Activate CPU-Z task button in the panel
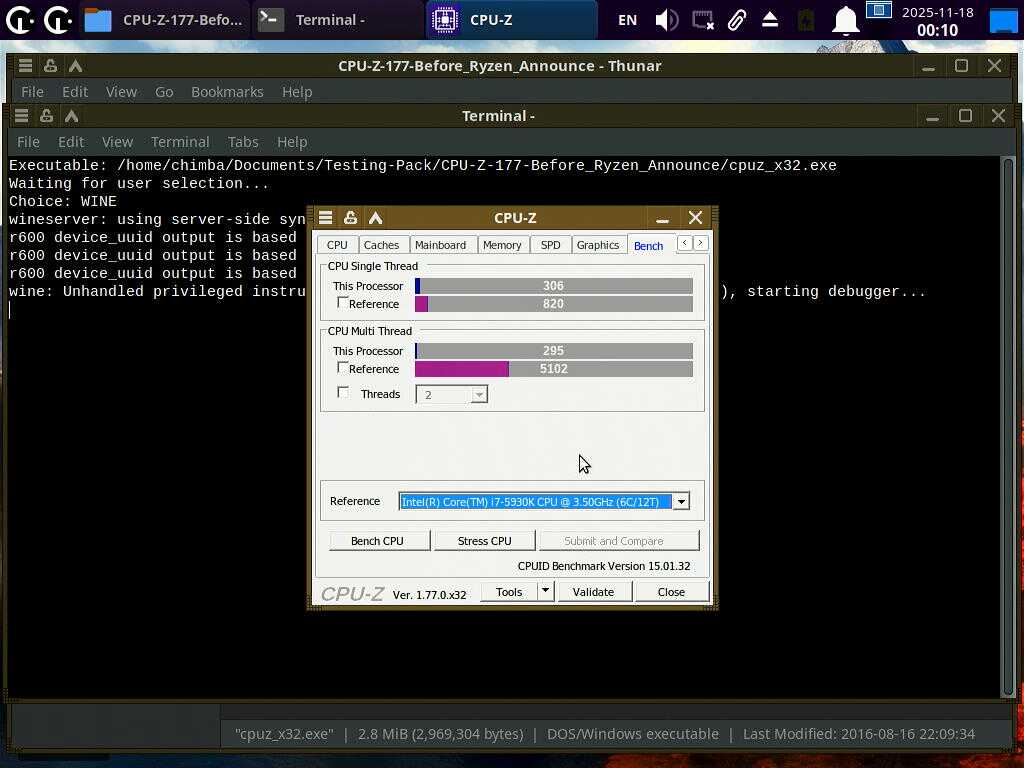The width and height of the screenshot is (1024, 768). [x=511, y=20]
